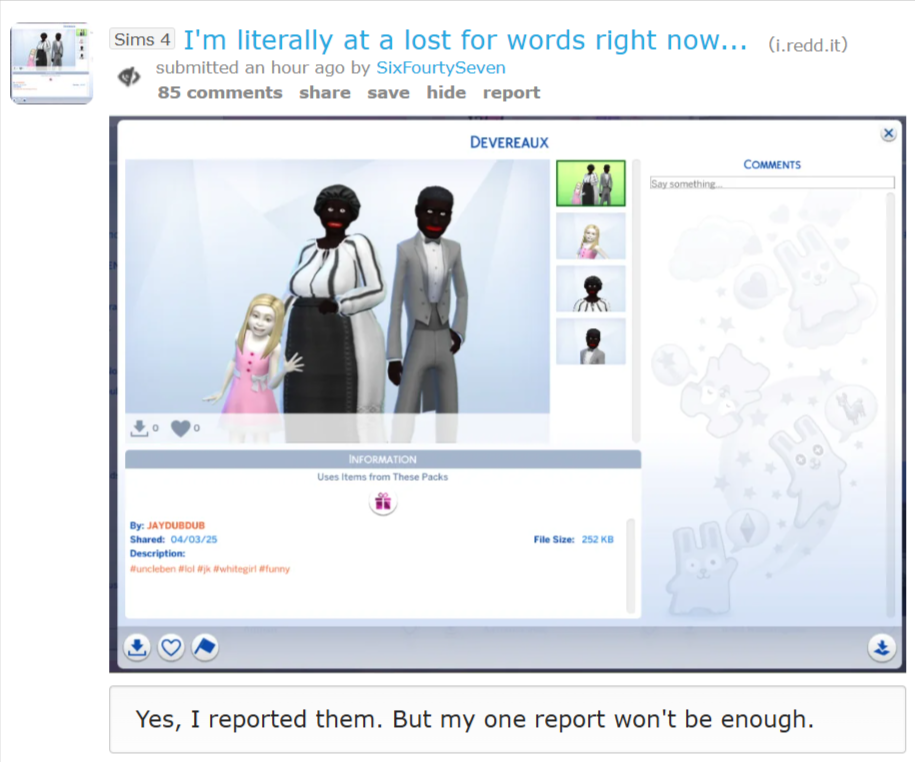Select the blonde child sim thumbnail
Viewport: 915px width, 762px height.
[x=591, y=236]
